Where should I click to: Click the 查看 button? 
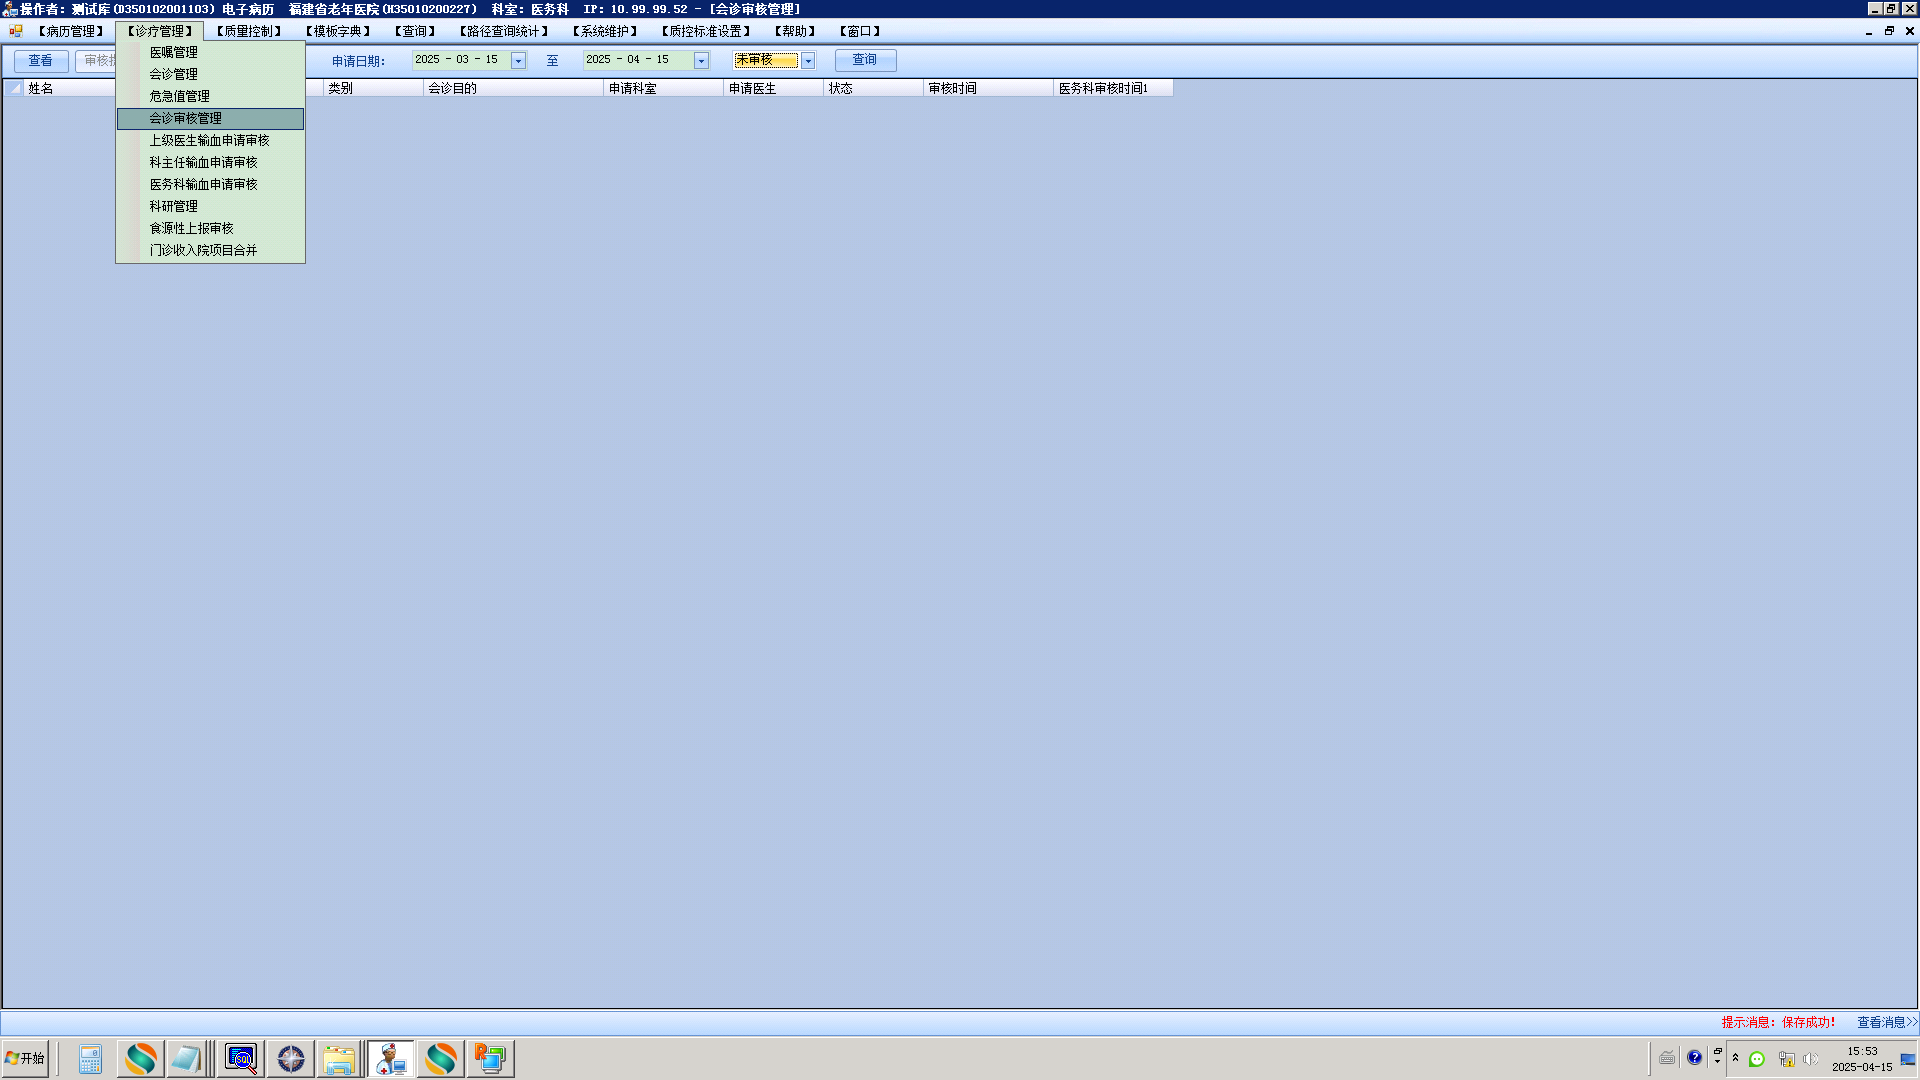pyautogui.click(x=41, y=61)
